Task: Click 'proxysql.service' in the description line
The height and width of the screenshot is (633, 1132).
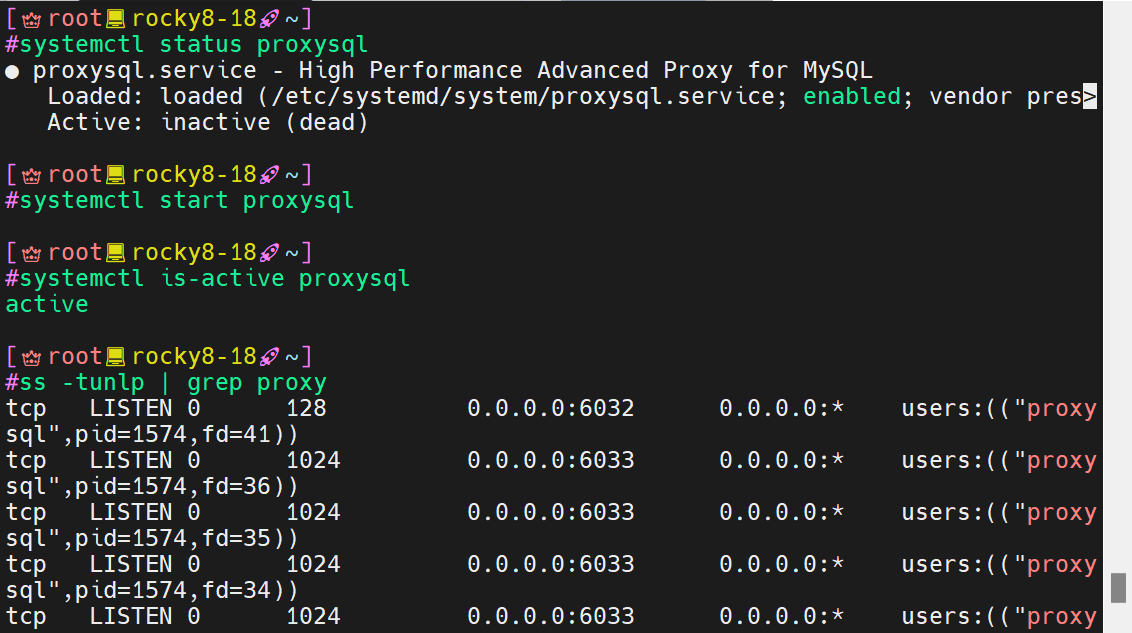Action: pyautogui.click(x=144, y=70)
